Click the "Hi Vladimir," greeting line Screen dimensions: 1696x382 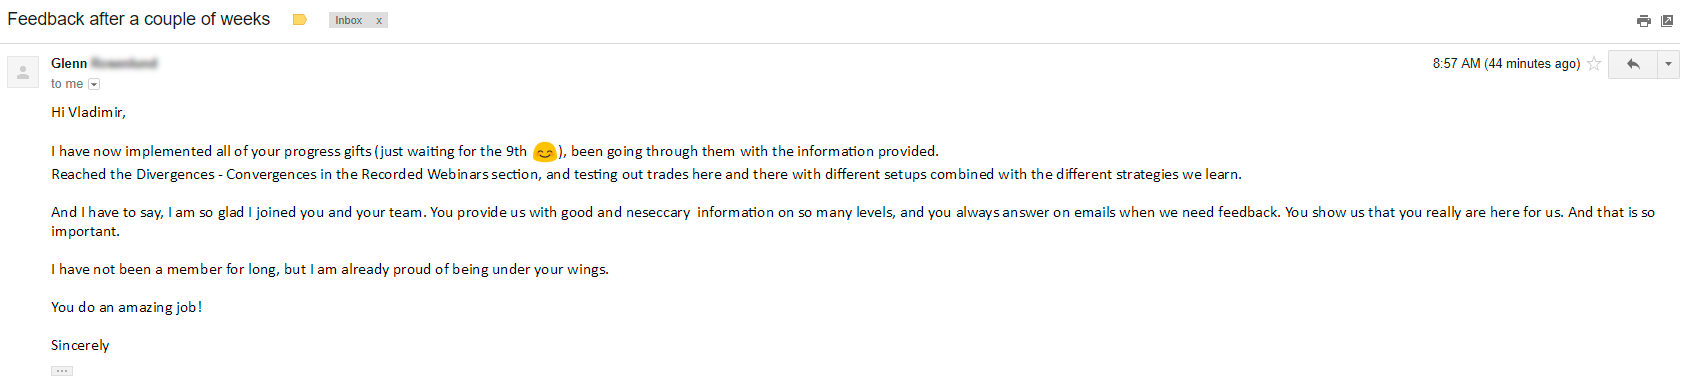click(89, 112)
